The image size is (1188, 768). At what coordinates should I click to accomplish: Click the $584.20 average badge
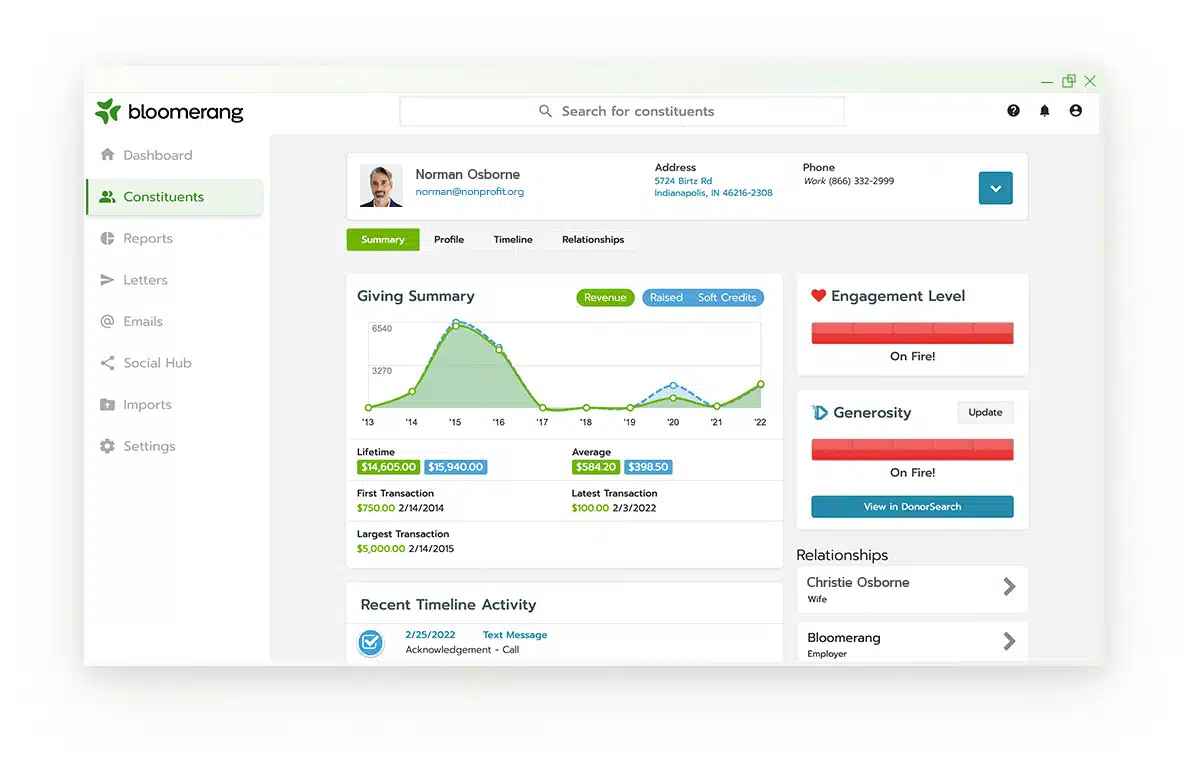tap(596, 467)
